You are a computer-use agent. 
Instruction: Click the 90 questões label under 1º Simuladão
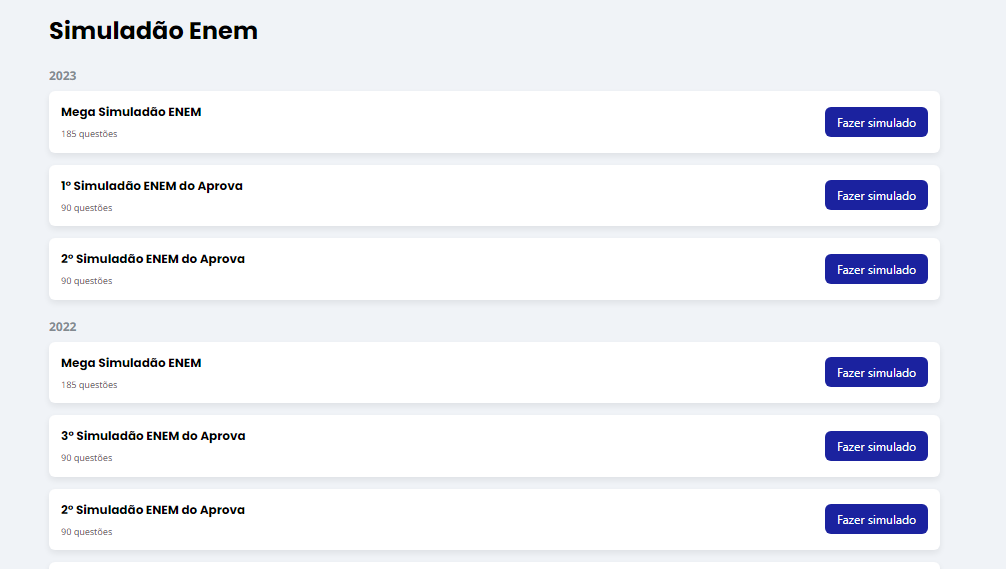tap(87, 208)
